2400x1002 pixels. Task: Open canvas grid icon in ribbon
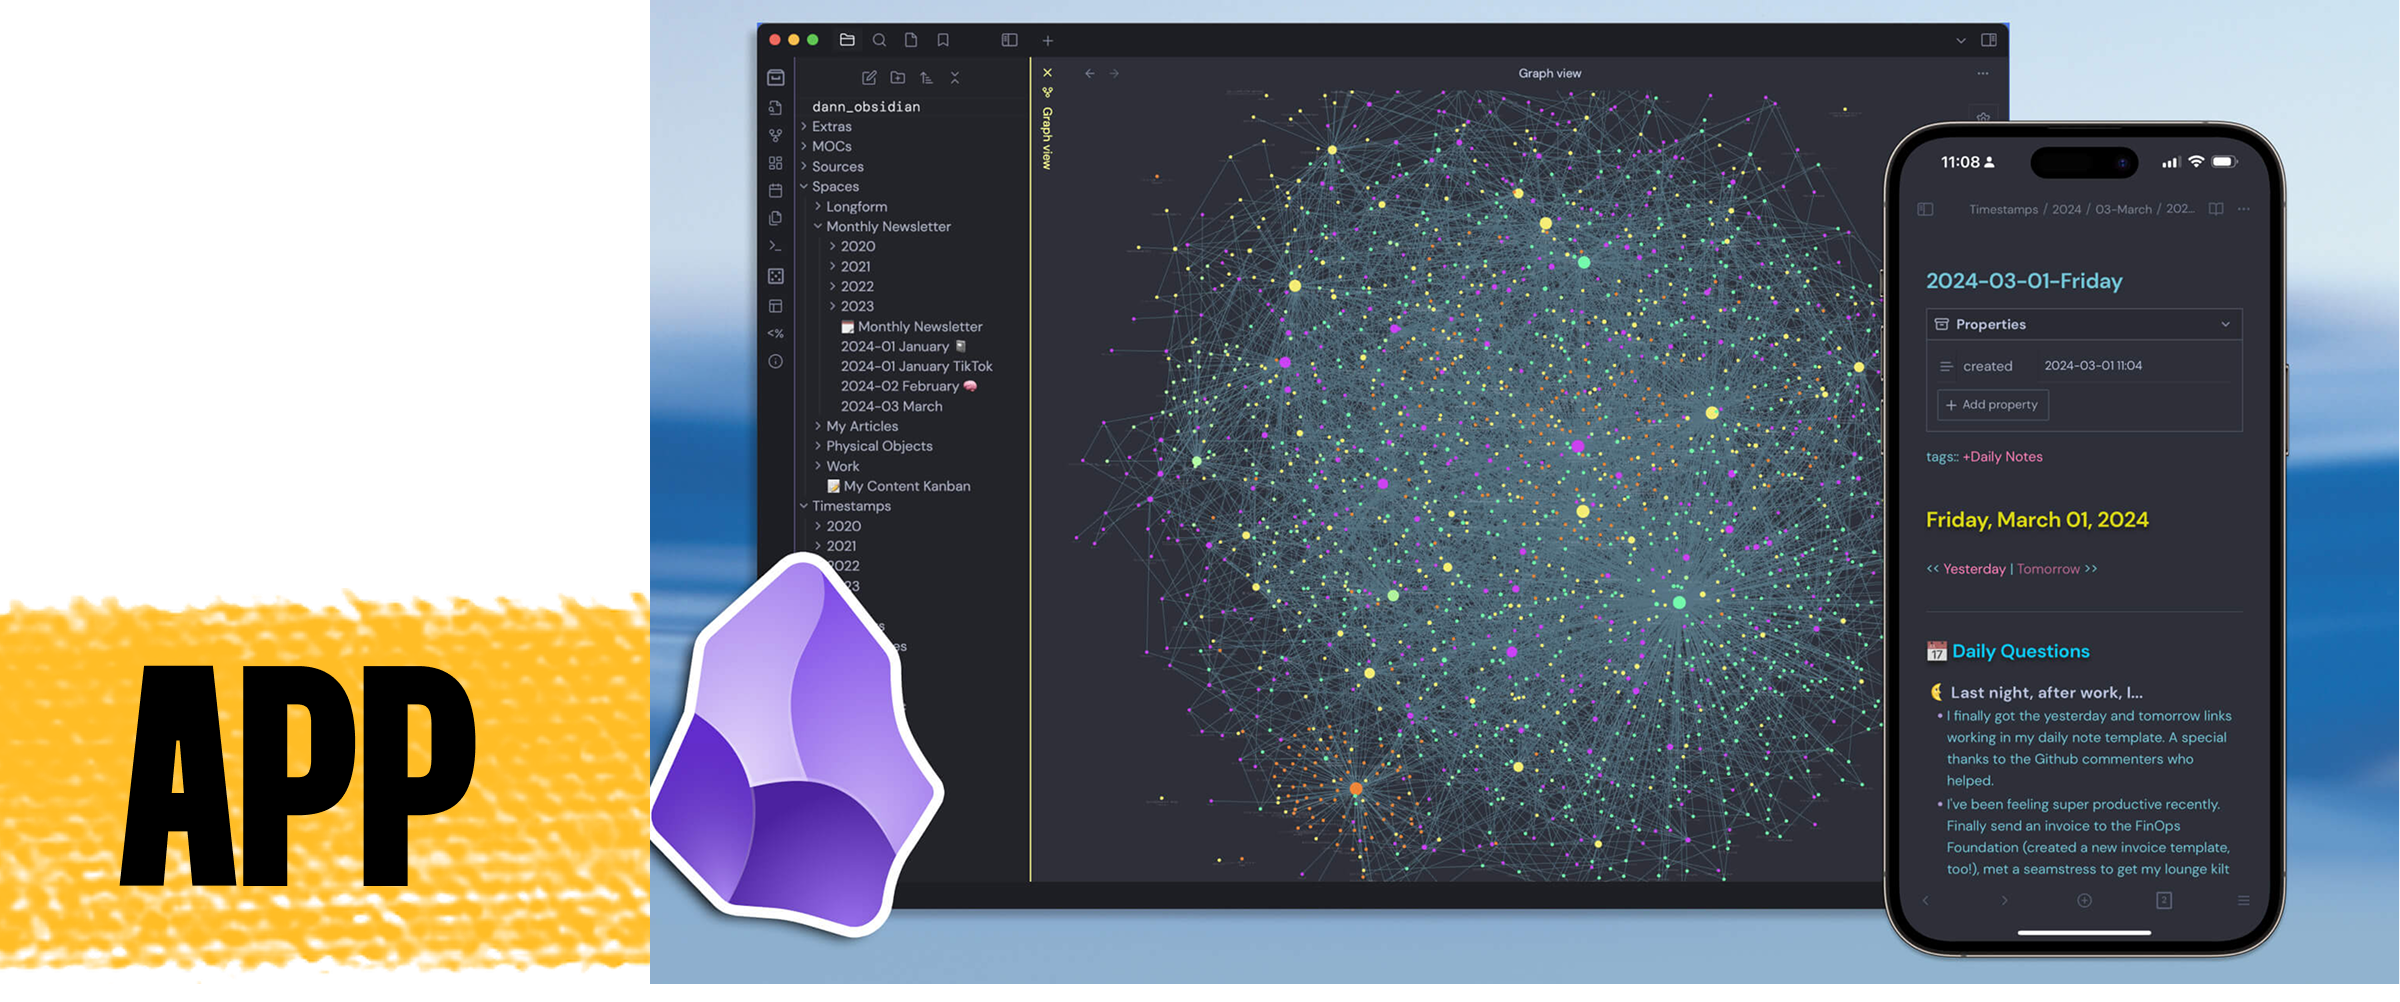776,163
